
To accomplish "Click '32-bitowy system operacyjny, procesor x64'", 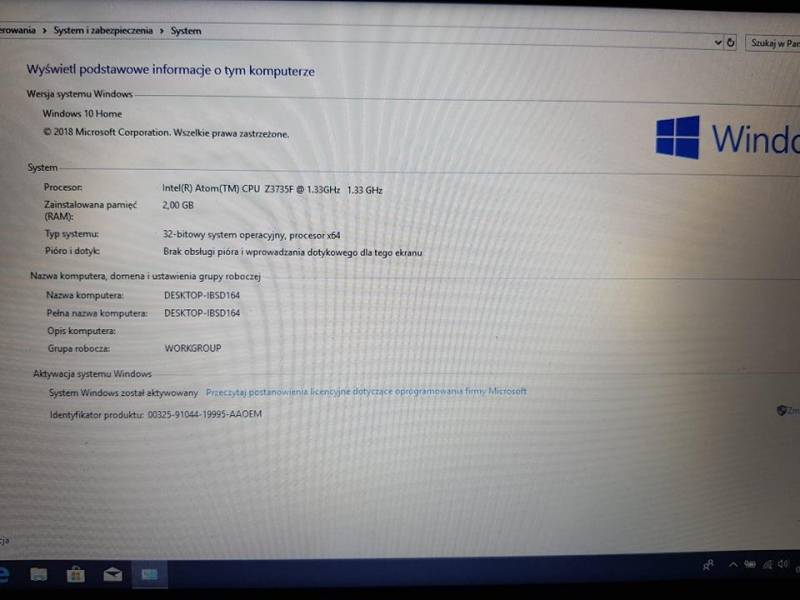I will (252, 235).
